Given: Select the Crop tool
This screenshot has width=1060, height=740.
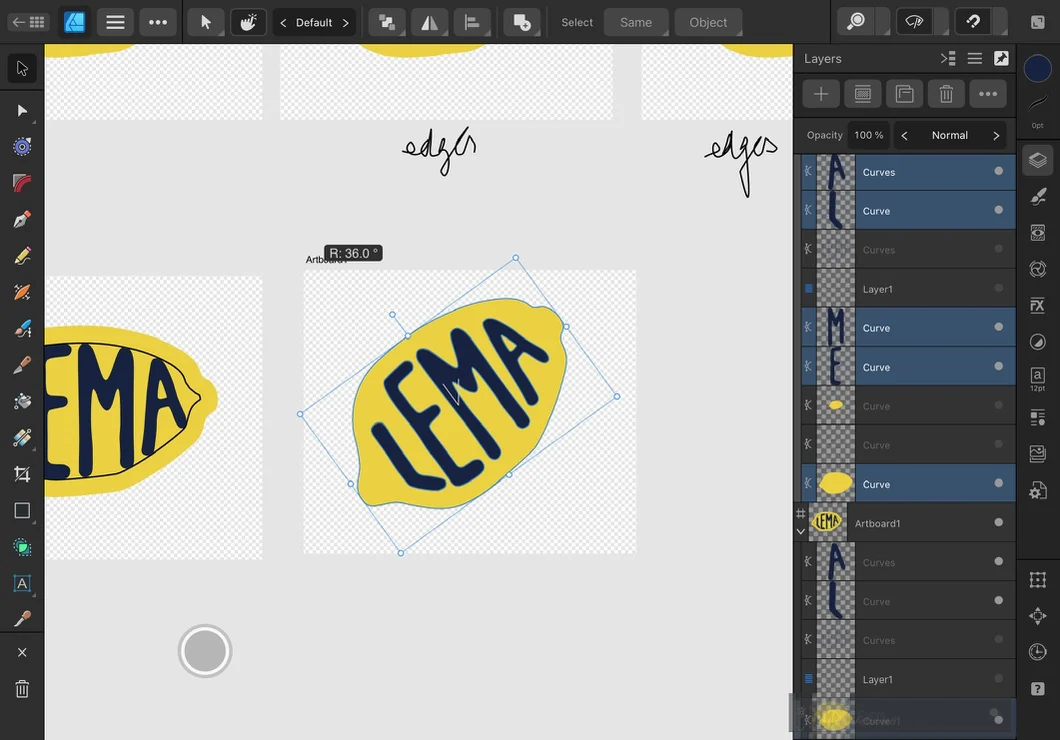Looking at the screenshot, I should click(x=22, y=474).
